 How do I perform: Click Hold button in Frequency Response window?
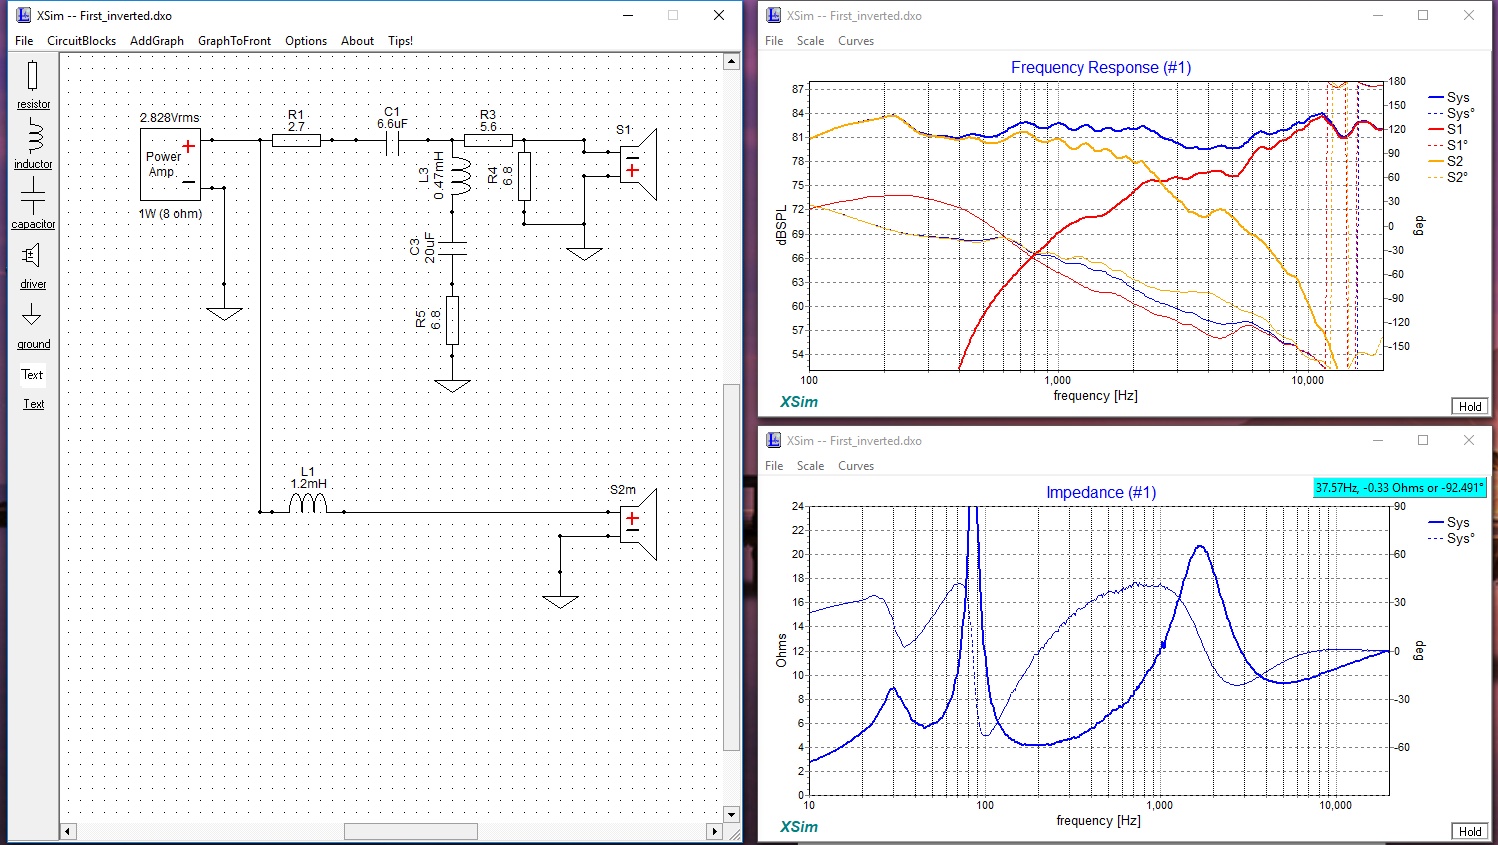(1470, 406)
